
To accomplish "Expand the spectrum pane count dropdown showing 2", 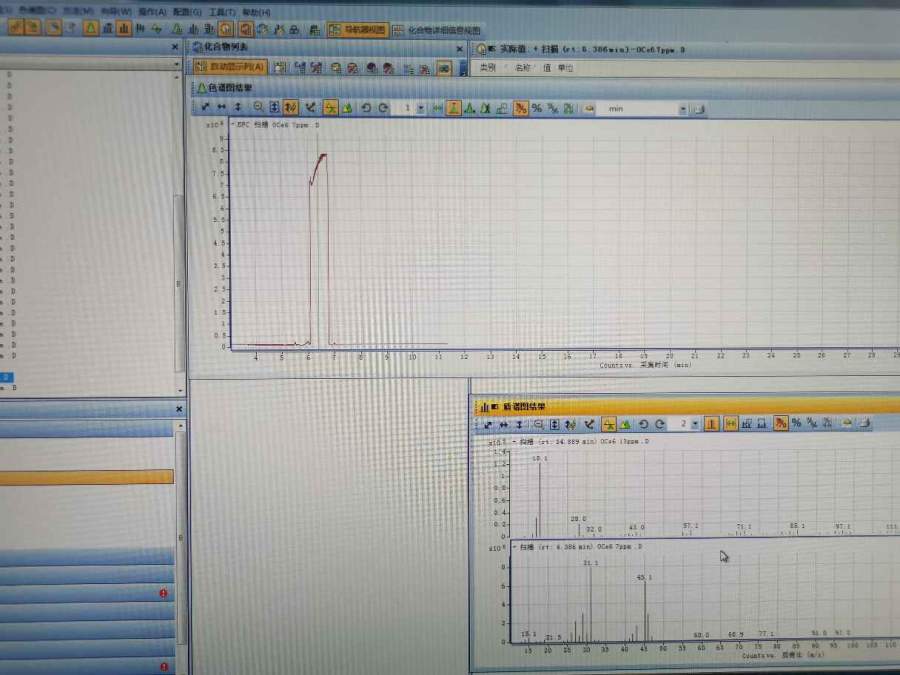I will pyautogui.click(x=696, y=423).
